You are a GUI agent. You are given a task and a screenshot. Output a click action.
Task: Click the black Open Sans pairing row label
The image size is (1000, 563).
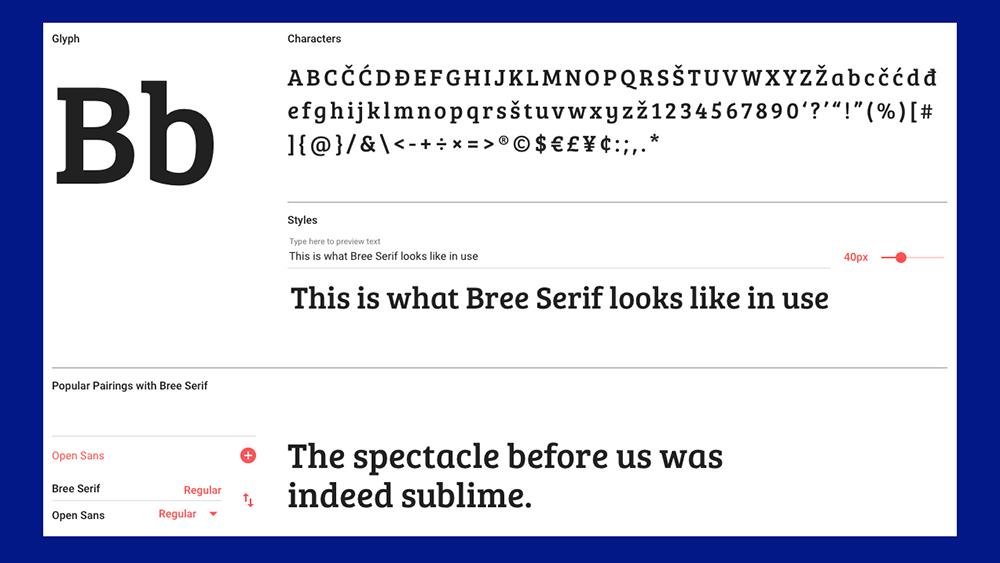[78, 515]
